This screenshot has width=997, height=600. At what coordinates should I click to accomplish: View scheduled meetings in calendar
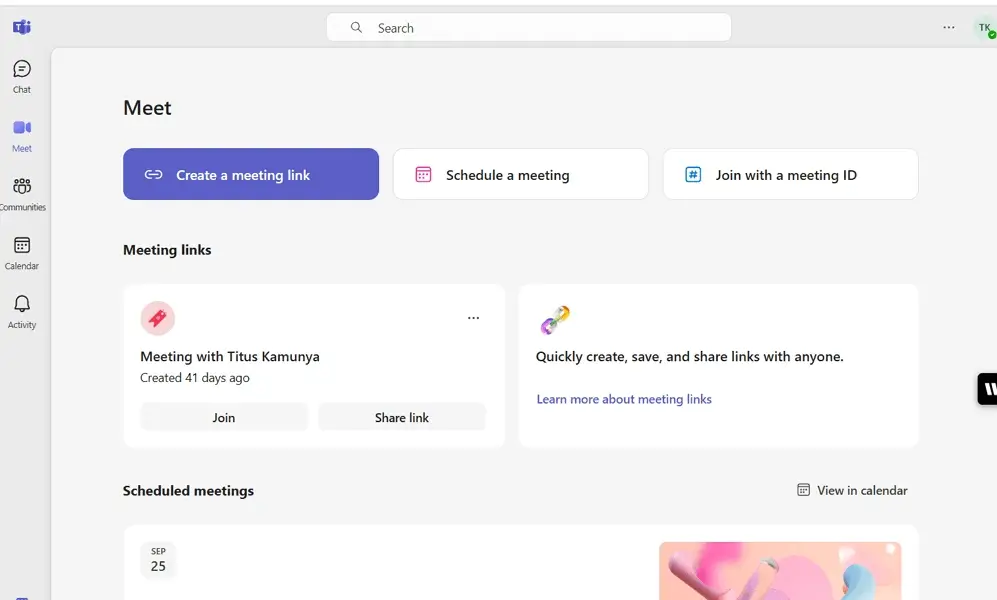click(x=851, y=490)
